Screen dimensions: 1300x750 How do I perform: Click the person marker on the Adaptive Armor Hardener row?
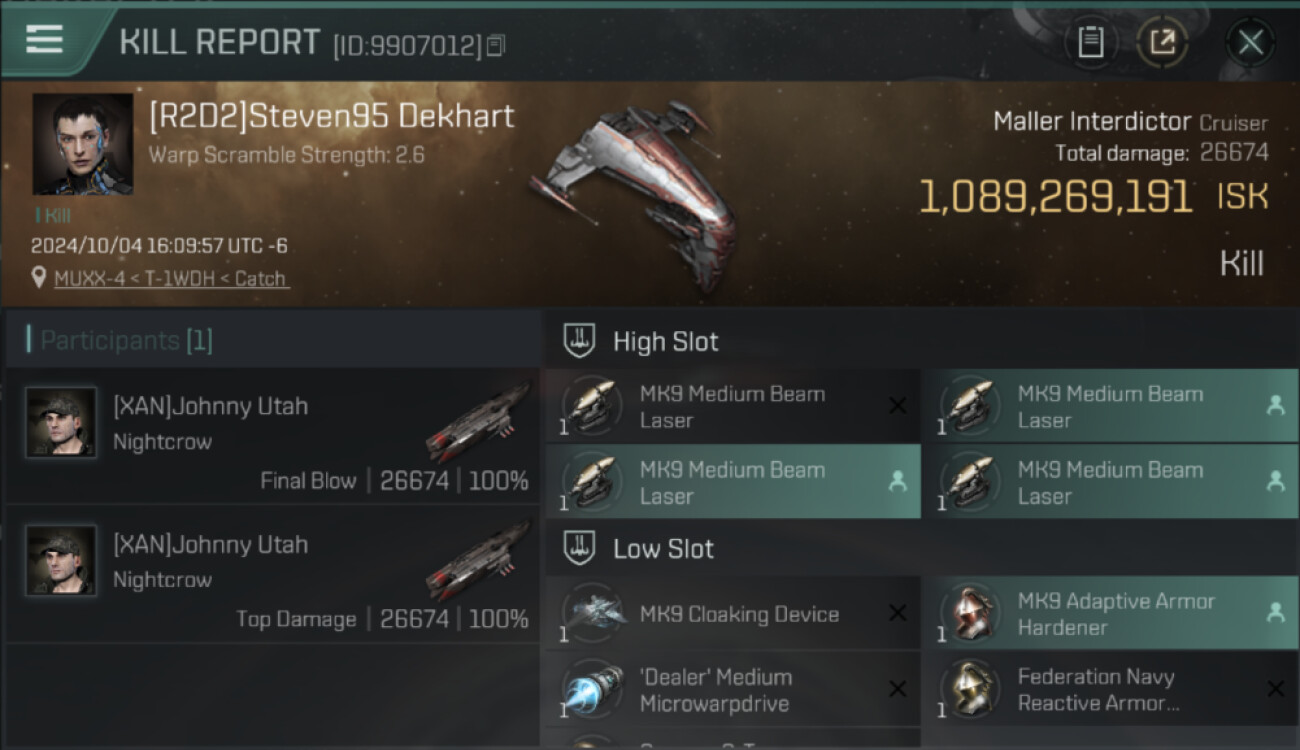pyautogui.click(x=1275, y=613)
